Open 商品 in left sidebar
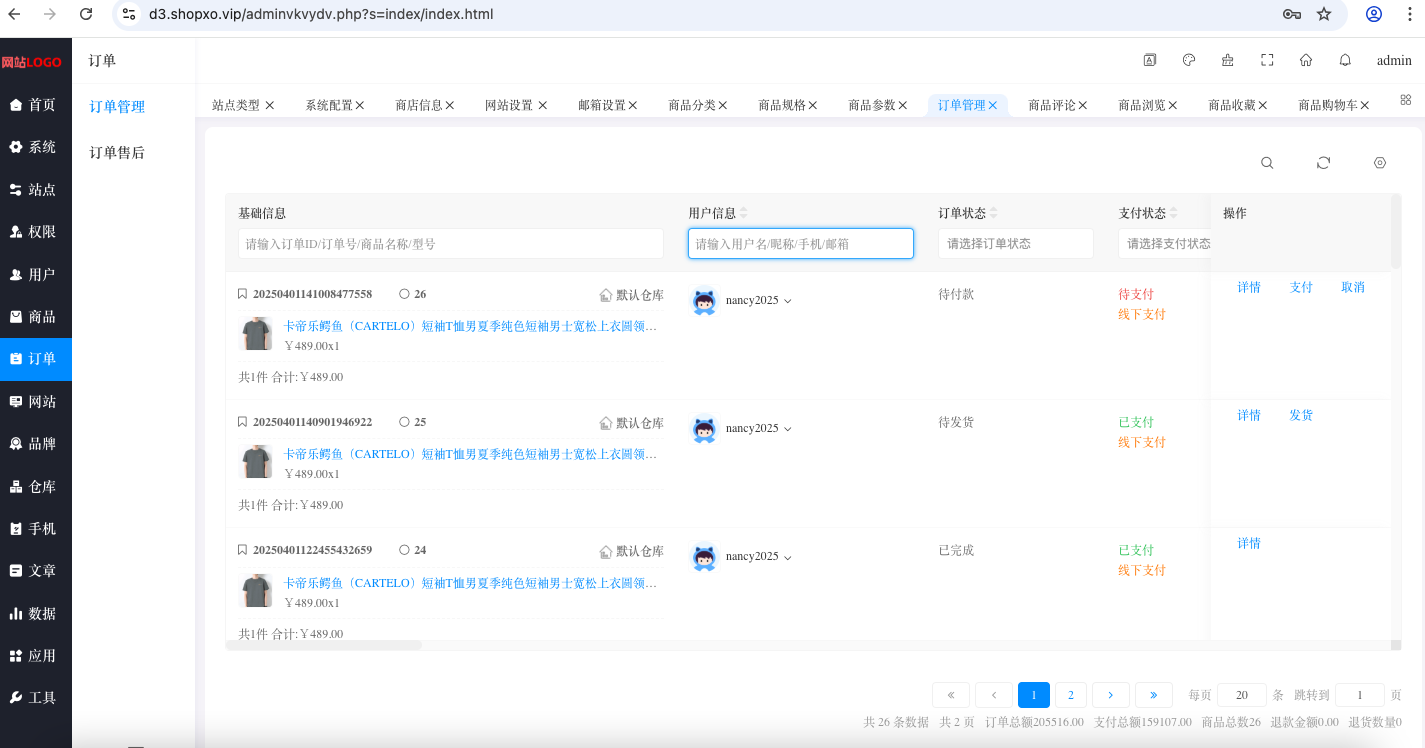 [35, 316]
